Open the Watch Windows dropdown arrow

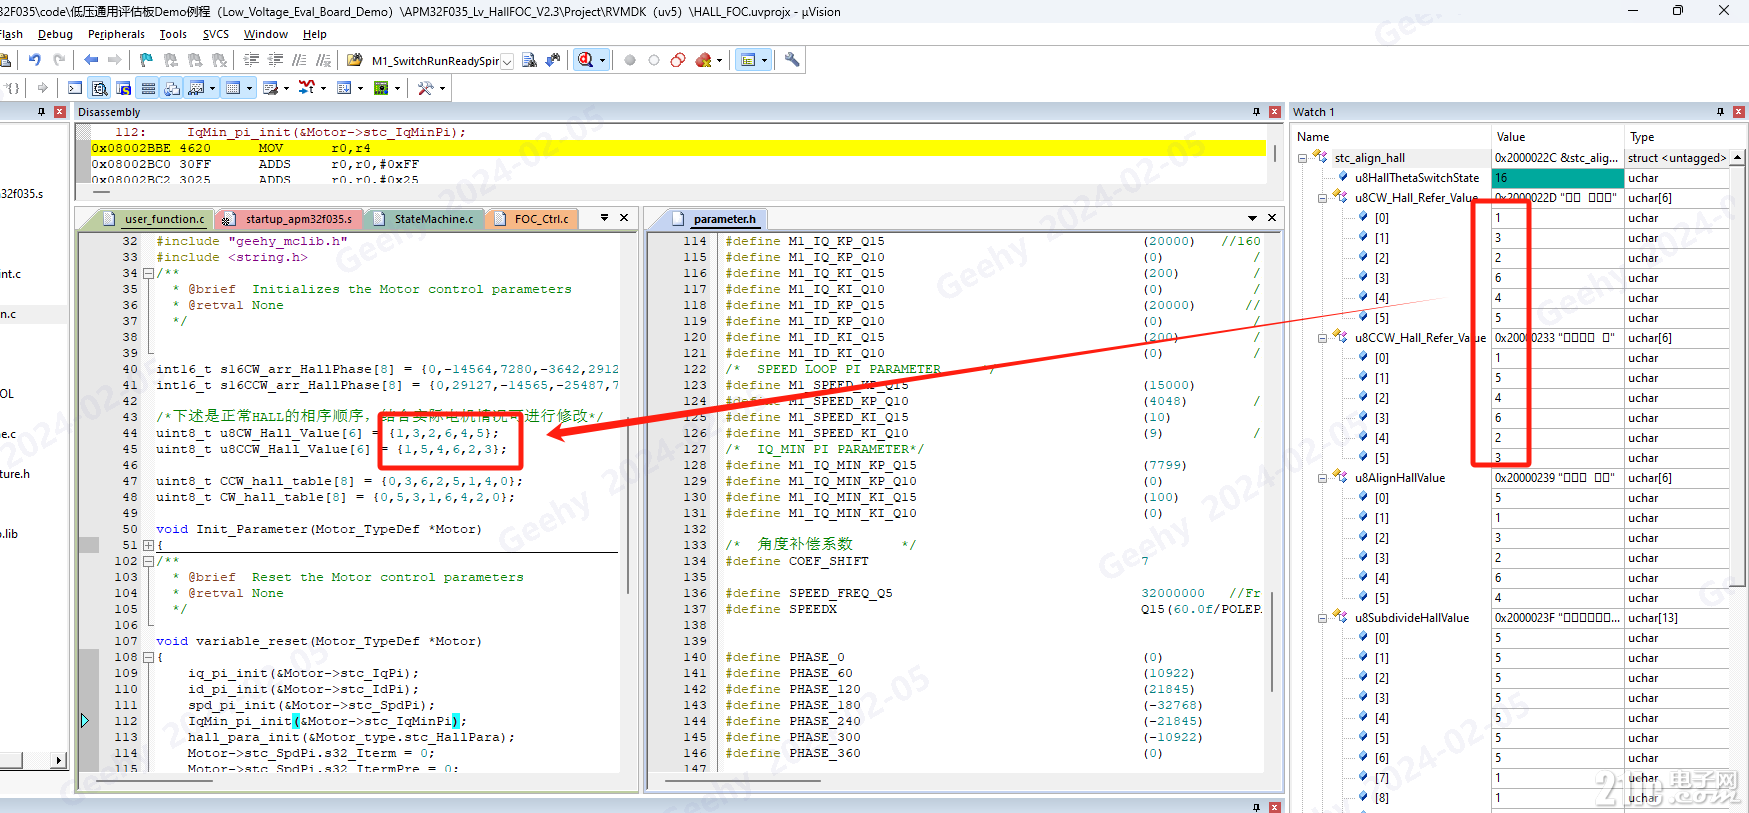point(212,88)
